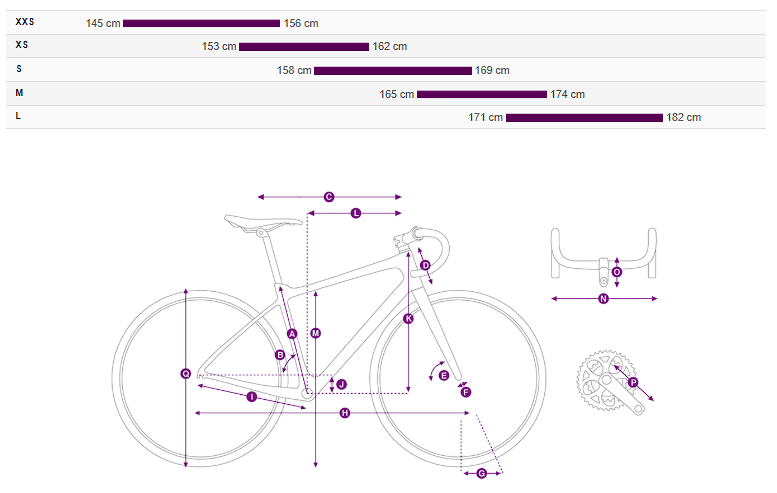This screenshot has height=493, width=777.
Task: Select the J bottom bracket drop marker
Action: (x=341, y=384)
